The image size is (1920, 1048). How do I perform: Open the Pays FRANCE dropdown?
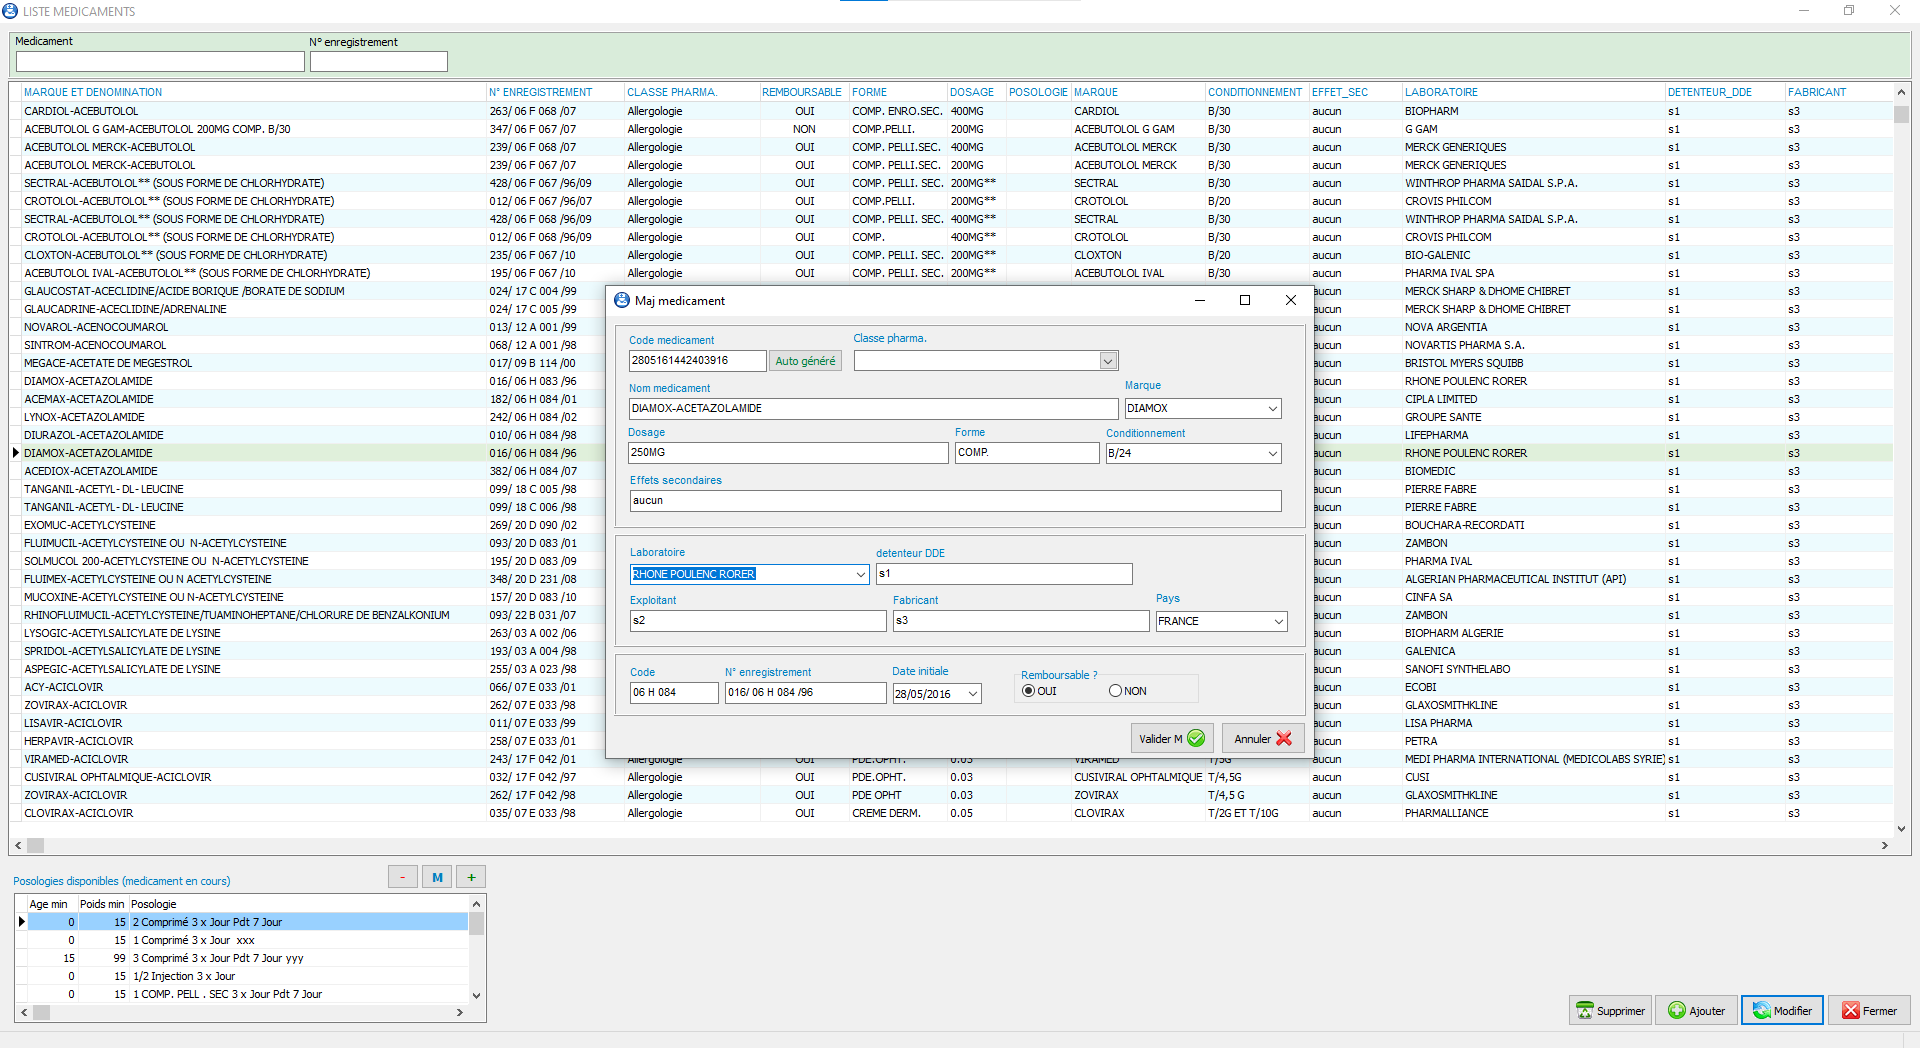pyautogui.click(x=1278, y=621)
